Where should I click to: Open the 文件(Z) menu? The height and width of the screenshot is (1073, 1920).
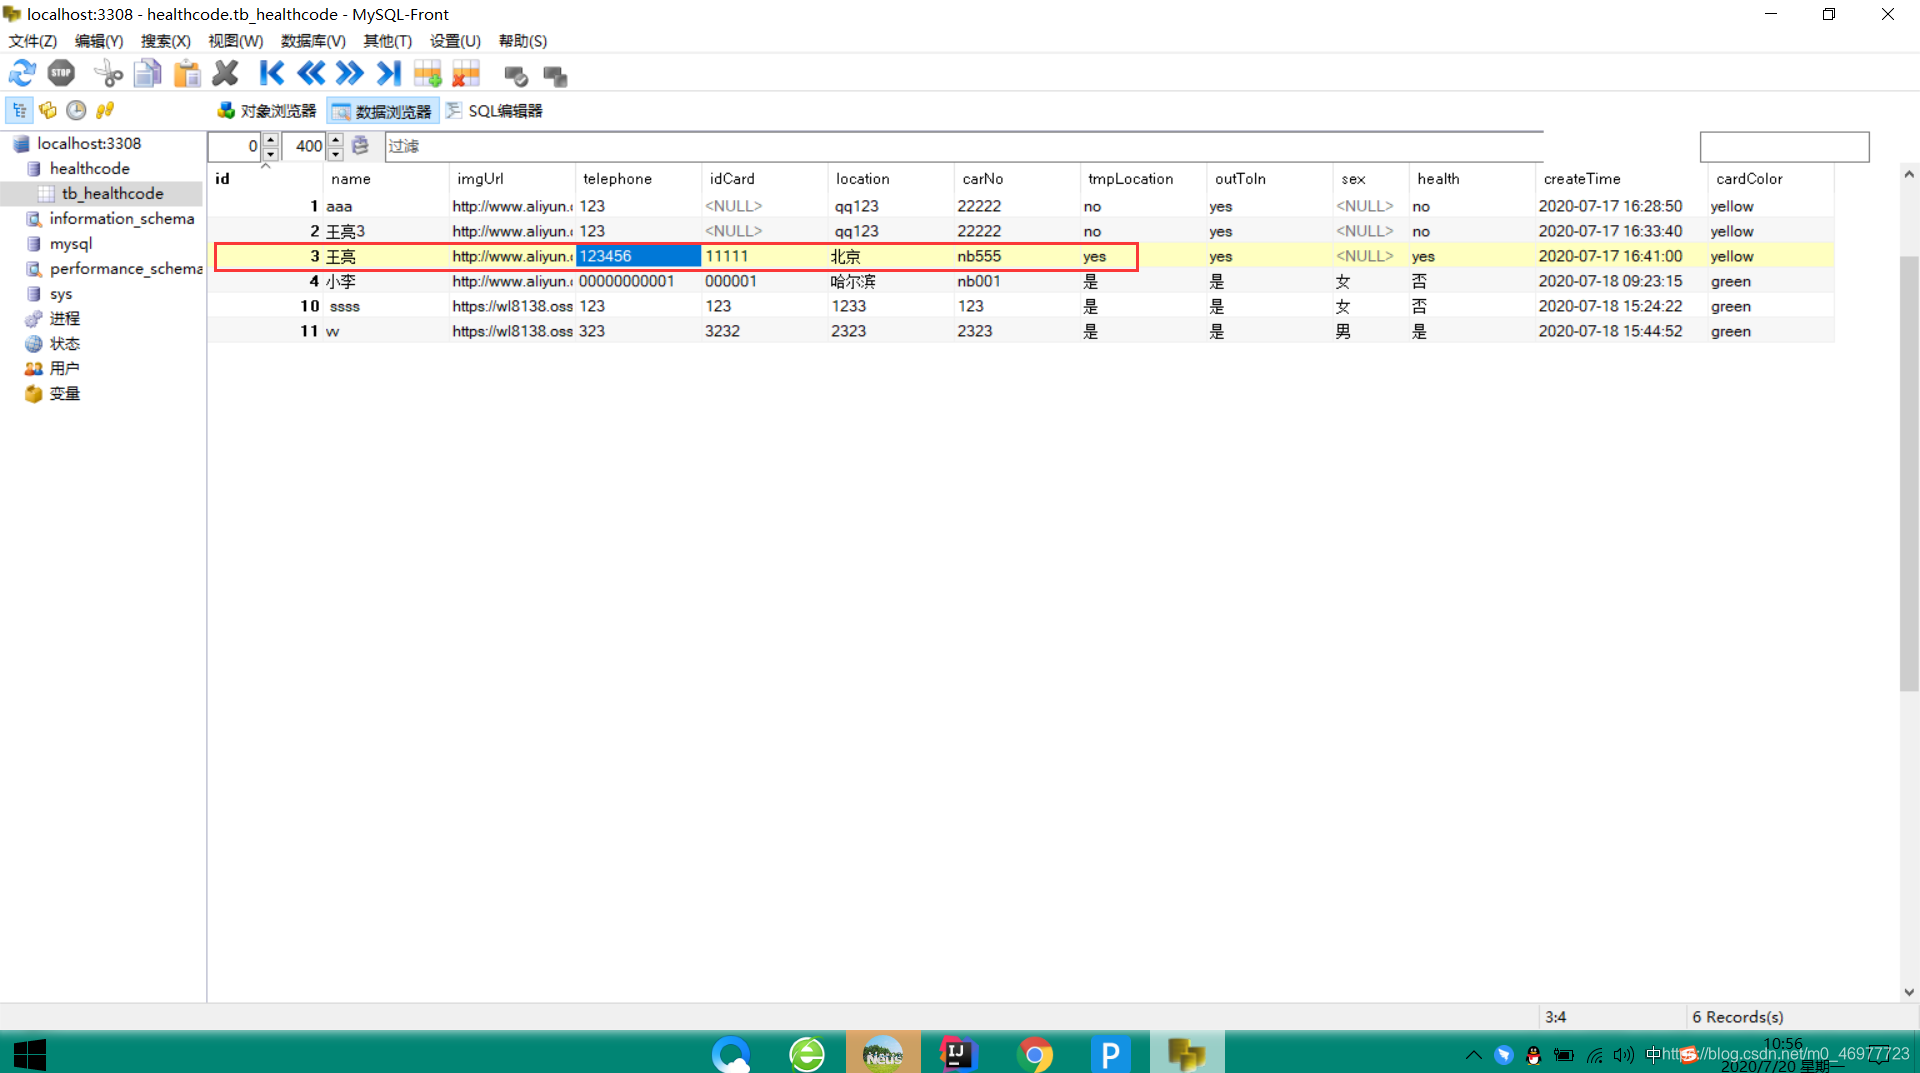click(33, 41)
